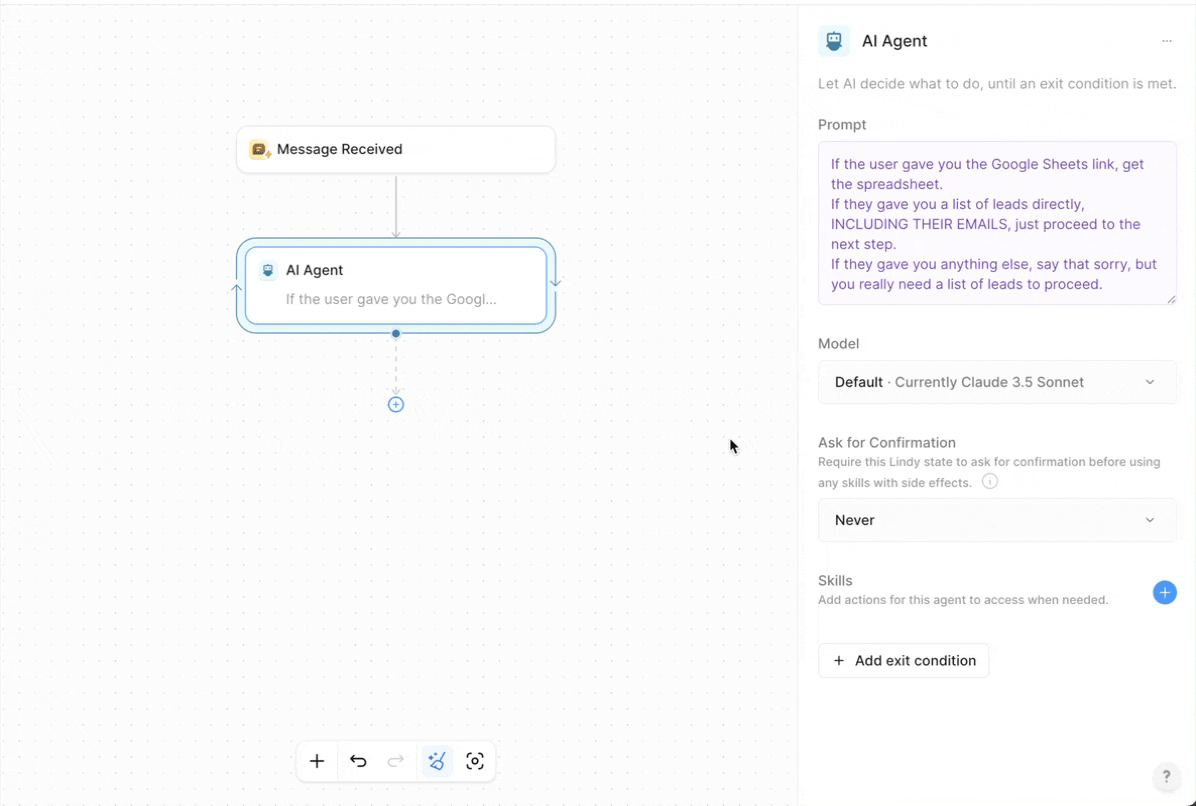Select the AI Agent node on canvas
The height and width of the screenshot is (806, 1196).
(x=396, y=285)
